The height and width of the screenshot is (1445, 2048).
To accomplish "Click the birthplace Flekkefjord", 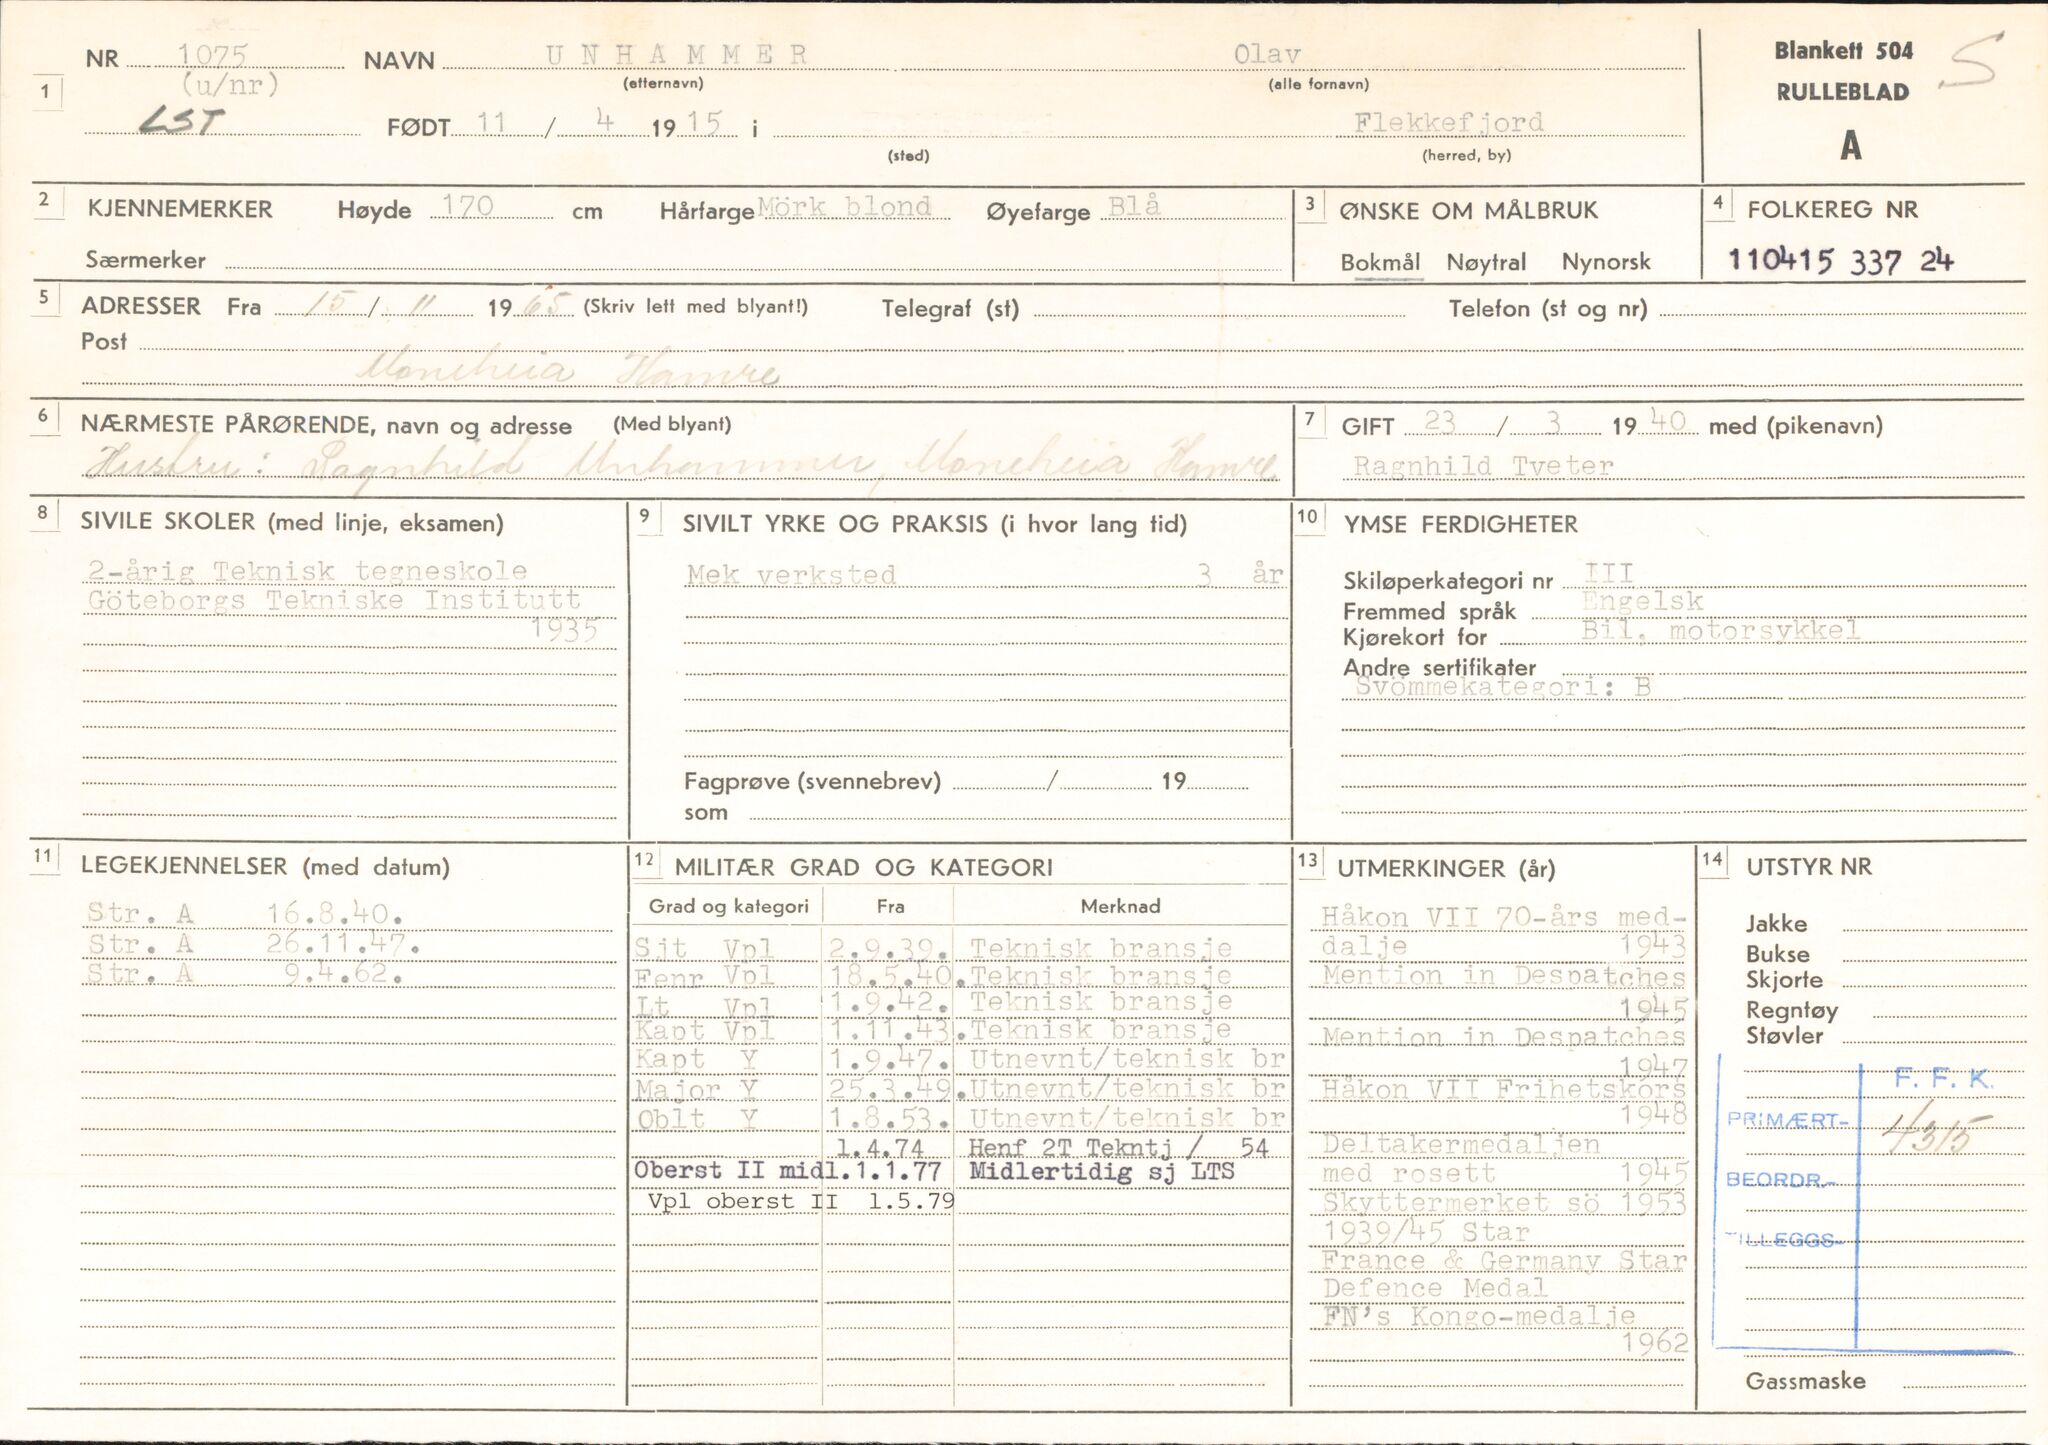I will pyautogui.click(x=1449, y=123).
